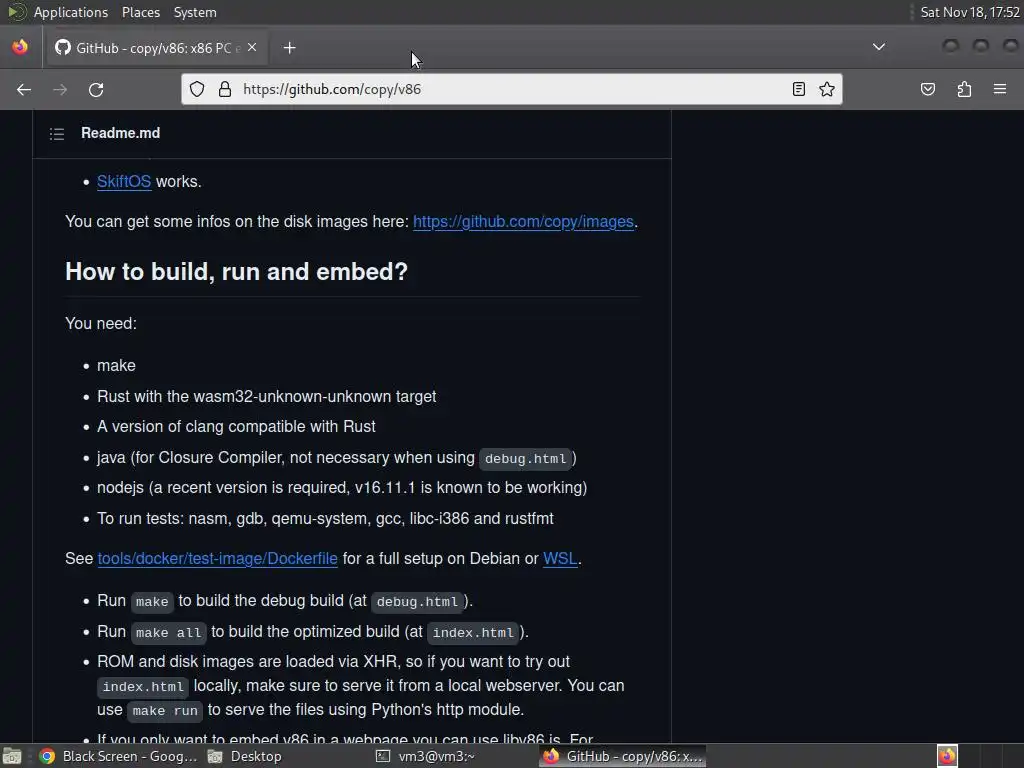
Task: Click the index.html code beside 'locally'
Action: click(143, 686)
